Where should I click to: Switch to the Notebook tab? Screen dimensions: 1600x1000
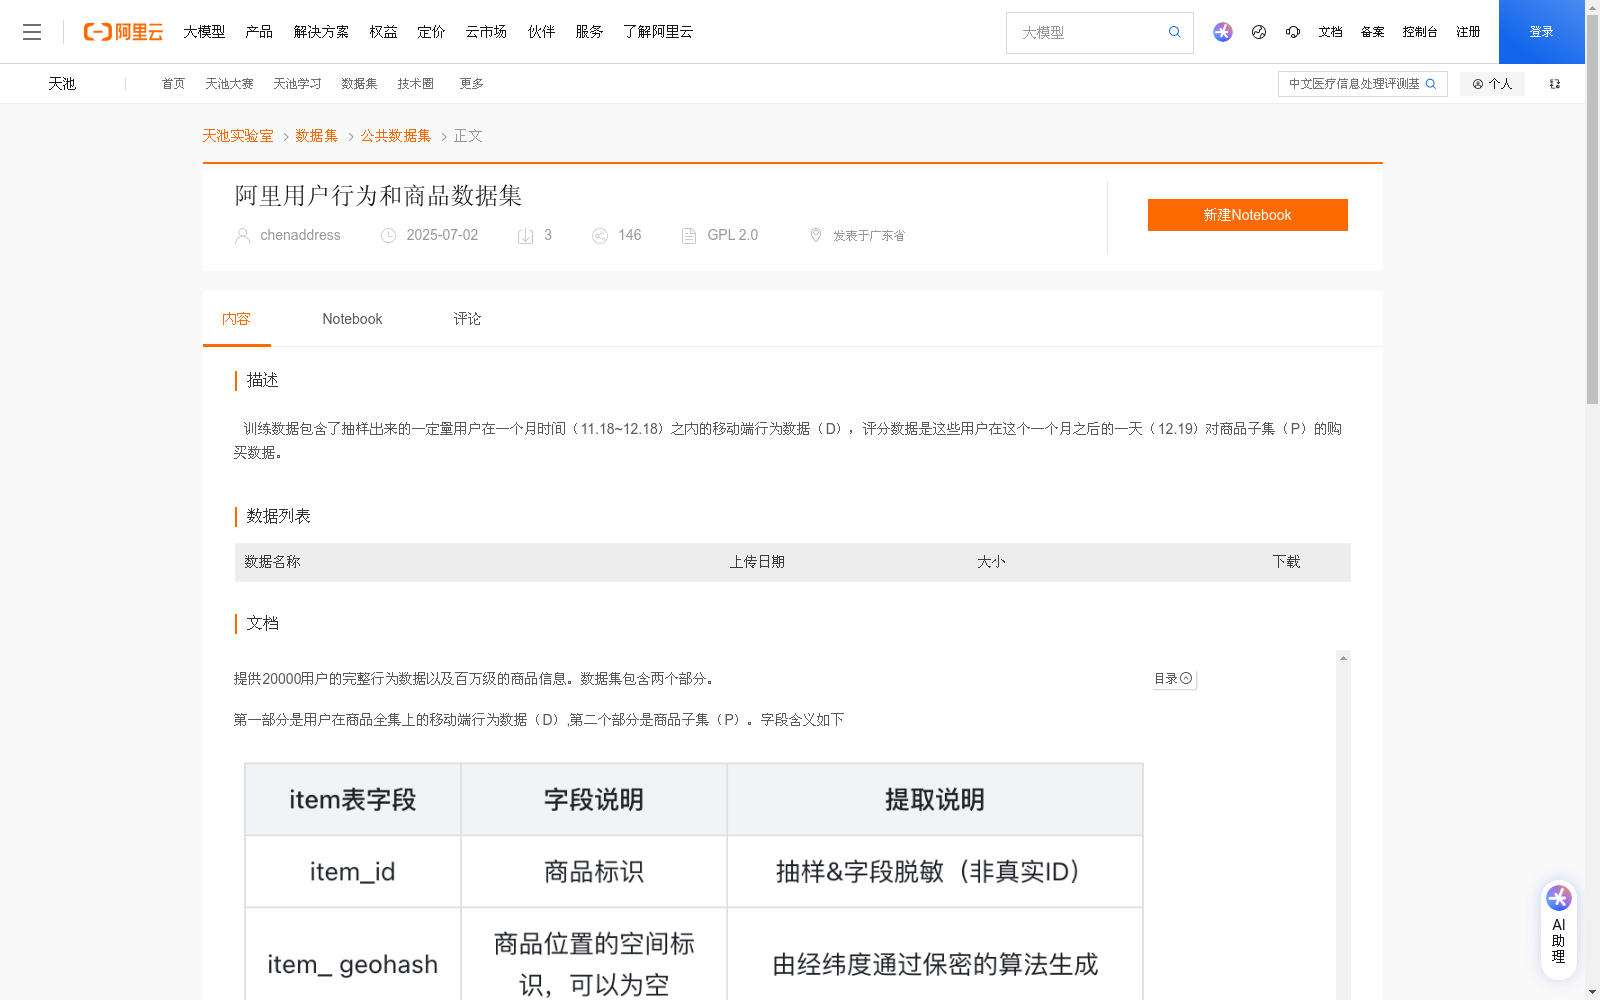(x=352, y=319)
